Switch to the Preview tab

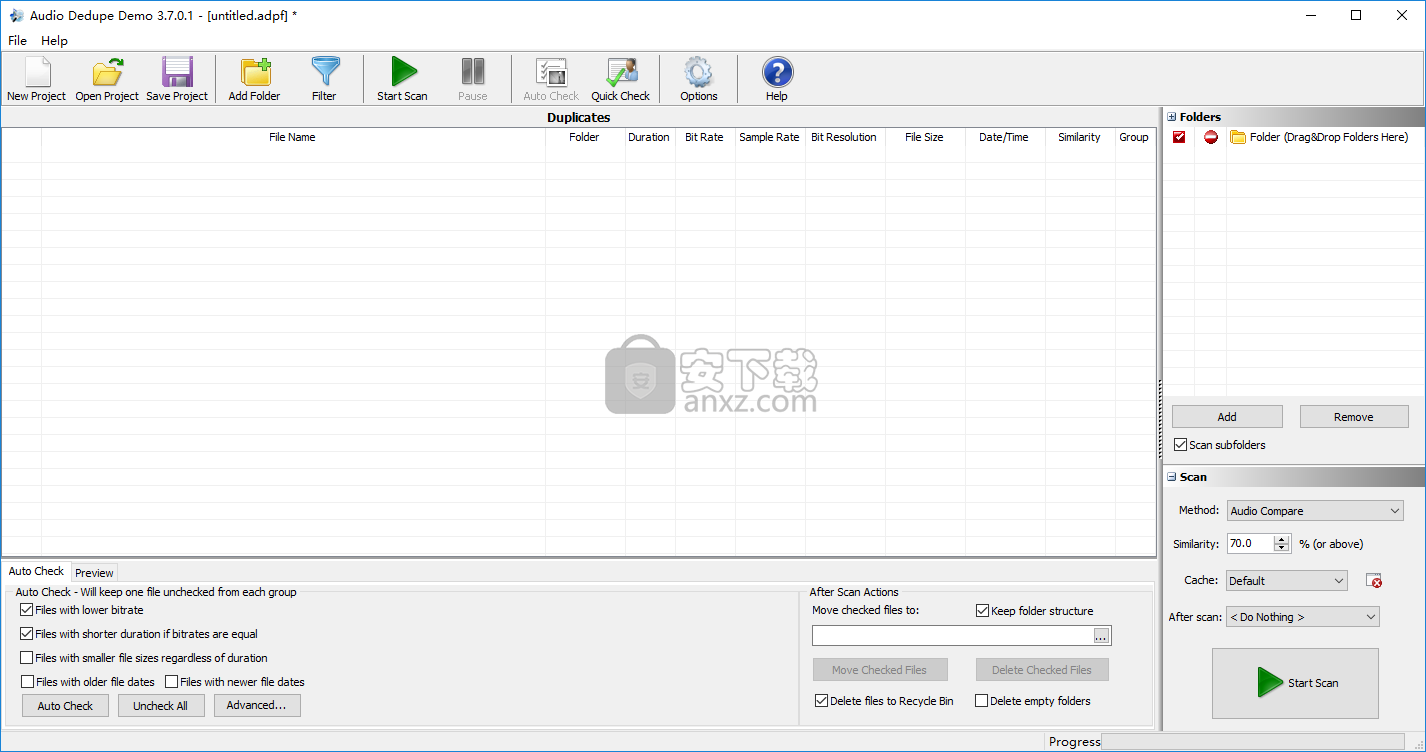pyautogui.click(x=94, y=573)
